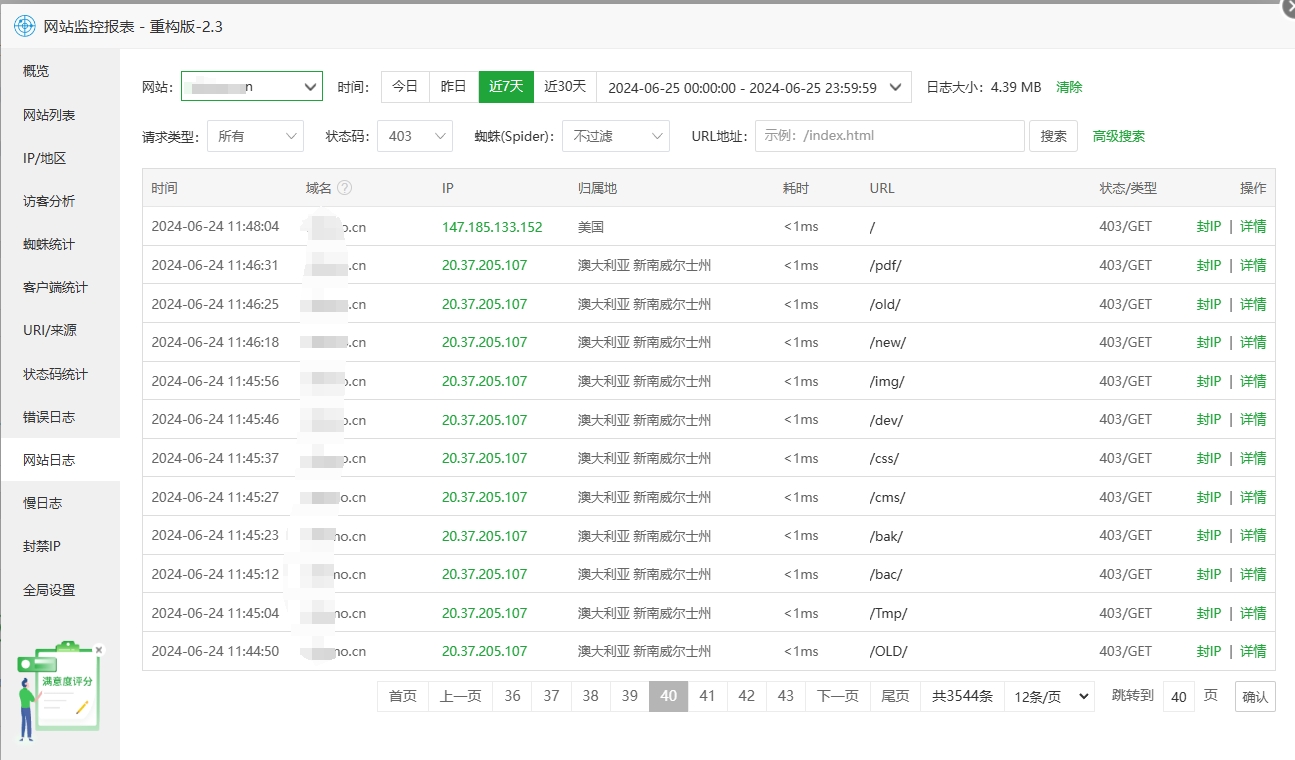Click 清除 to clear logs

tap(1069, 87)
